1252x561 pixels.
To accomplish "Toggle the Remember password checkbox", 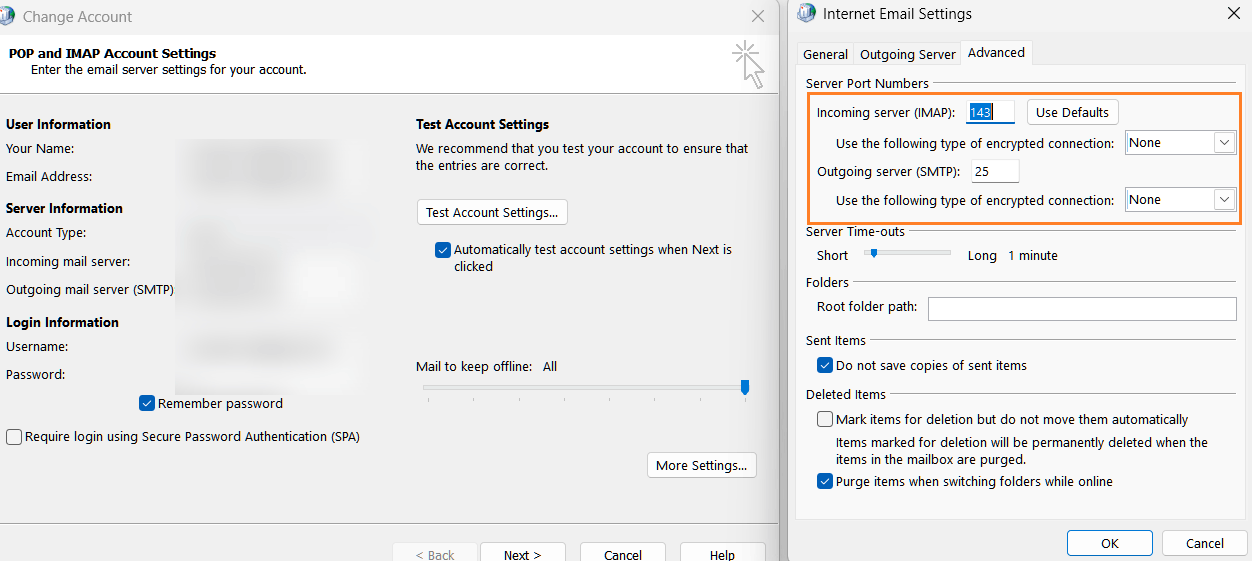I will 147,404.
